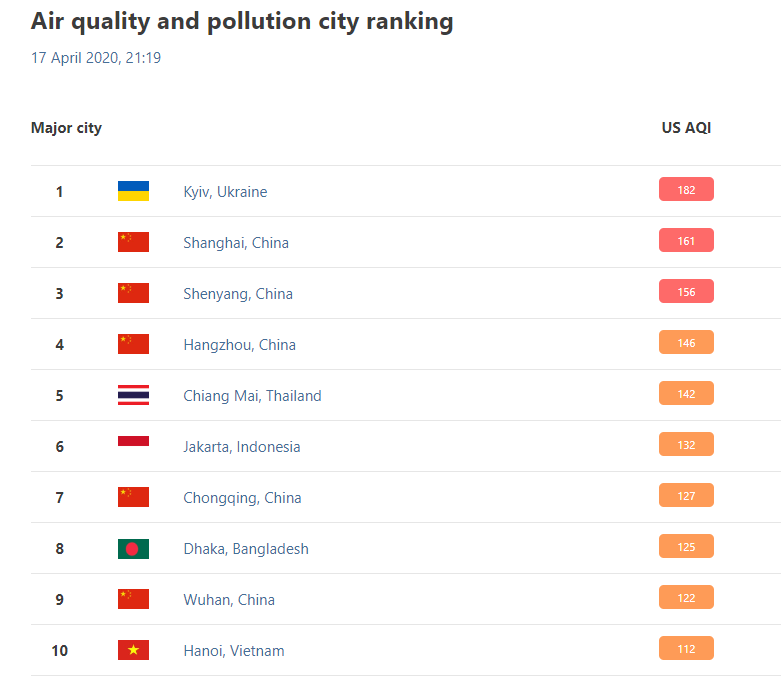Select the 17 April 2020 timestamp

(96, 58)
